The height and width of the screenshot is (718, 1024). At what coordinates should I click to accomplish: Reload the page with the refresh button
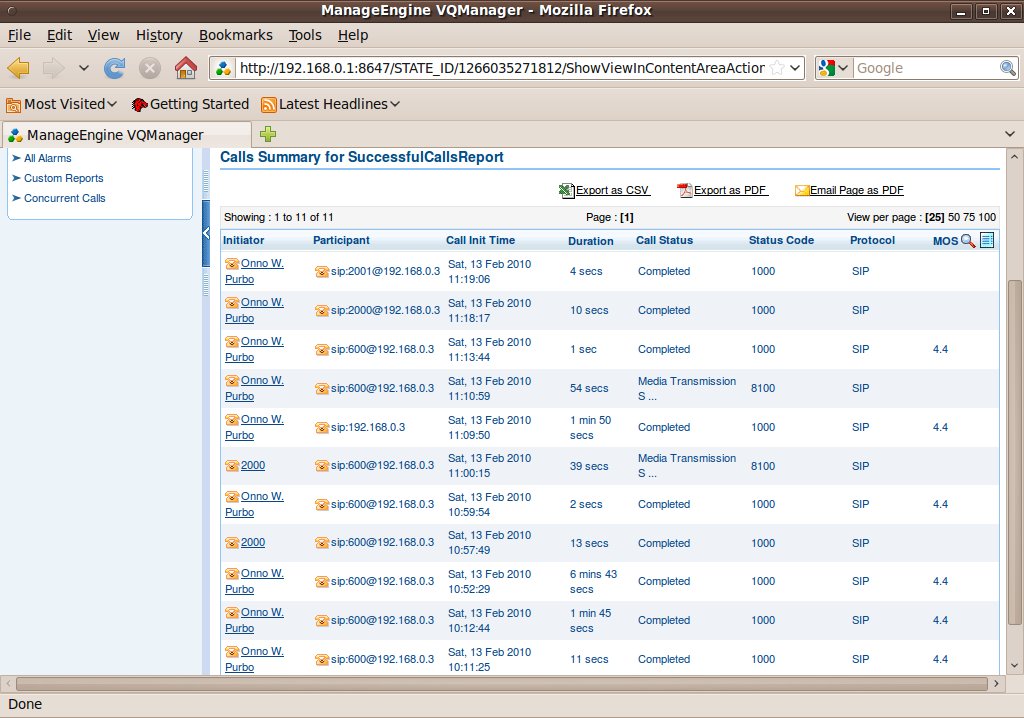[115, 68]
